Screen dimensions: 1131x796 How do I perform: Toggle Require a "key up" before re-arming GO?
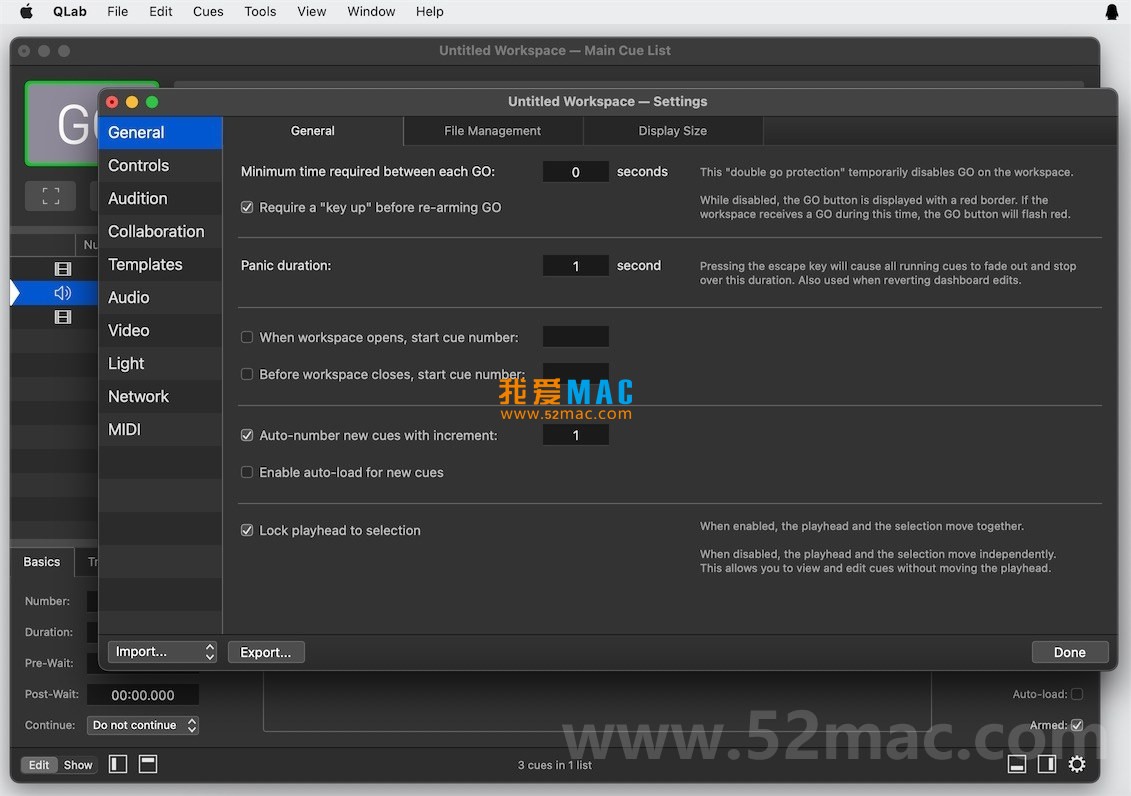point(247,208)
